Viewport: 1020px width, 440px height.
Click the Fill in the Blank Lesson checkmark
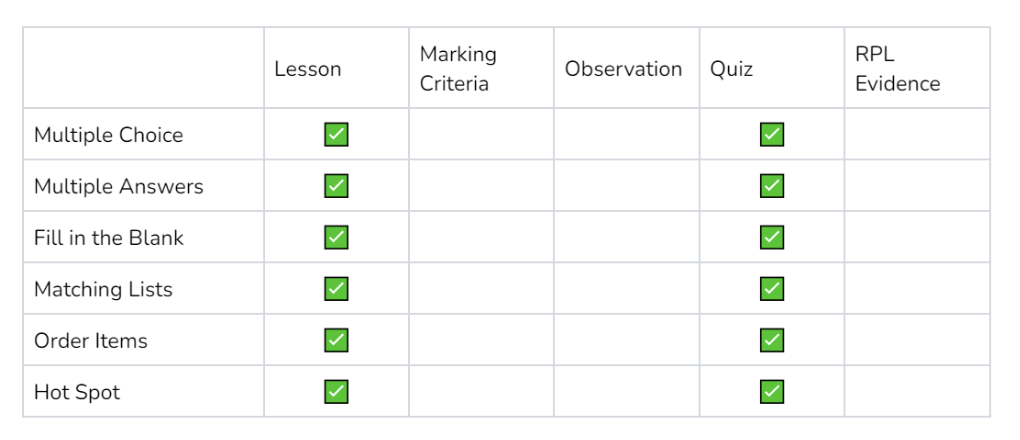coord(336,238)
